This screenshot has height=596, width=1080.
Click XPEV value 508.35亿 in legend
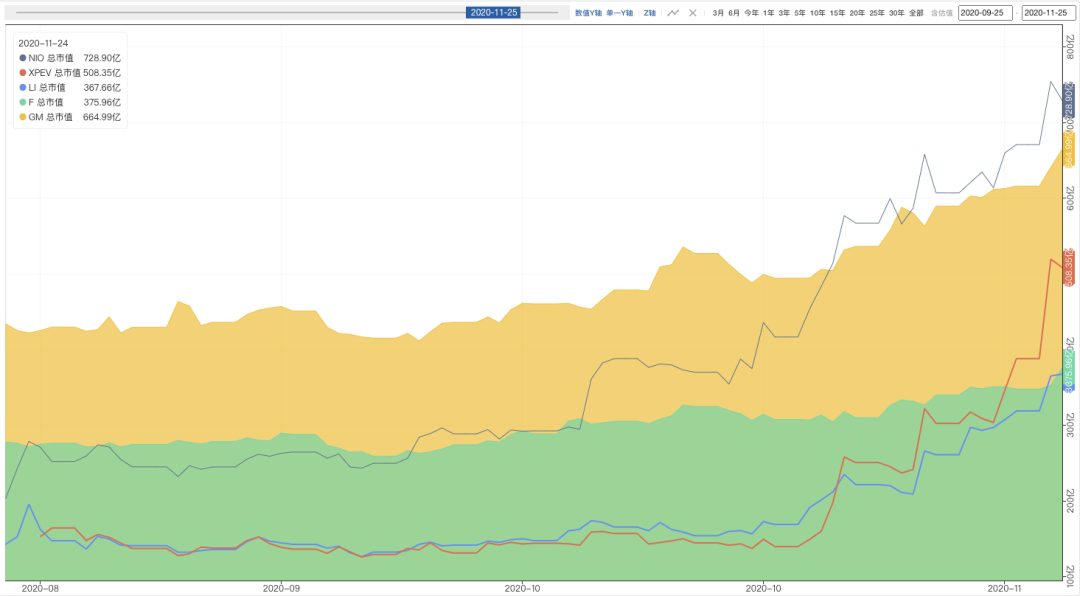[x=102, y=72]
